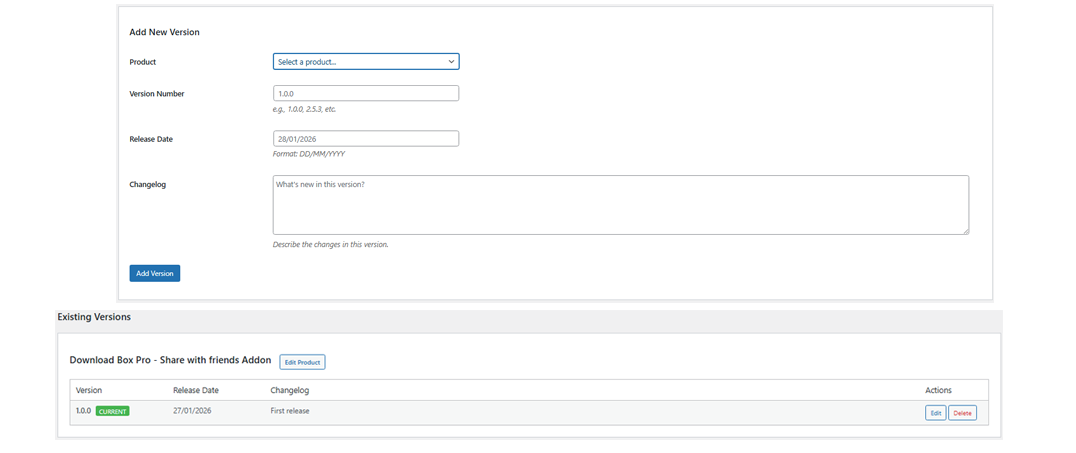This screenshot has width=1076, height=453.
Task: Focus the Version Number input field
Action: [x=365, y=93]
